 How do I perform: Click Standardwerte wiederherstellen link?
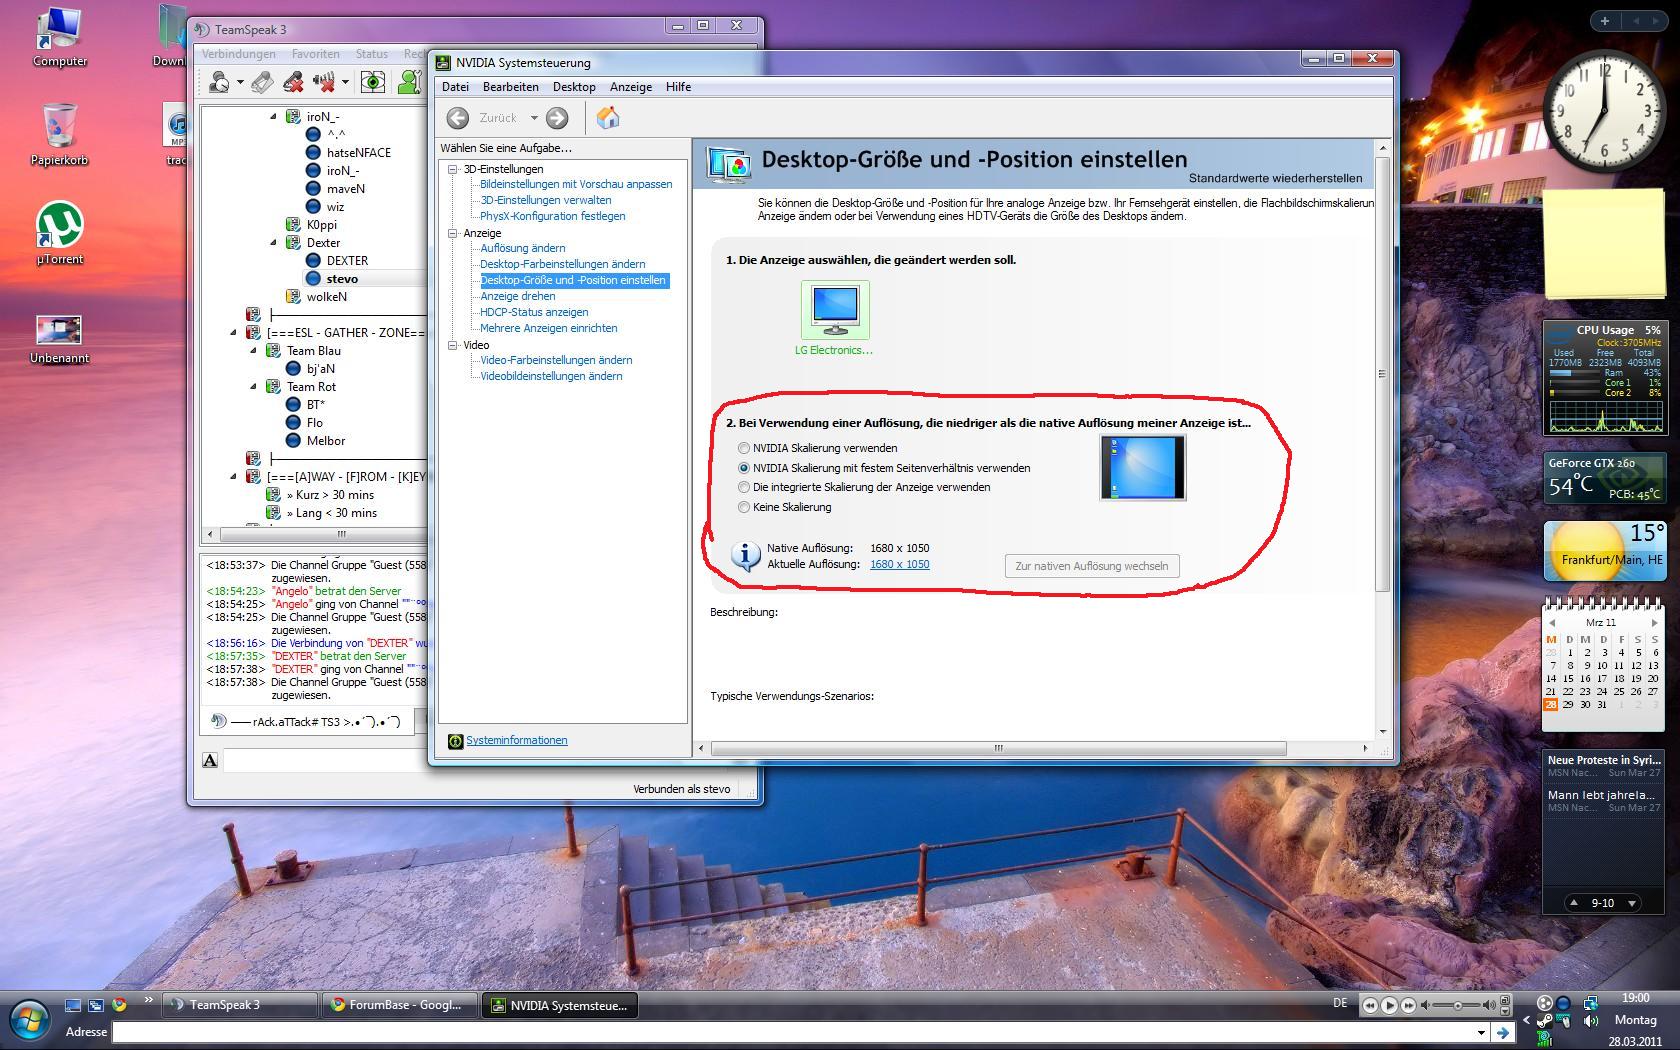[1275, 178]
